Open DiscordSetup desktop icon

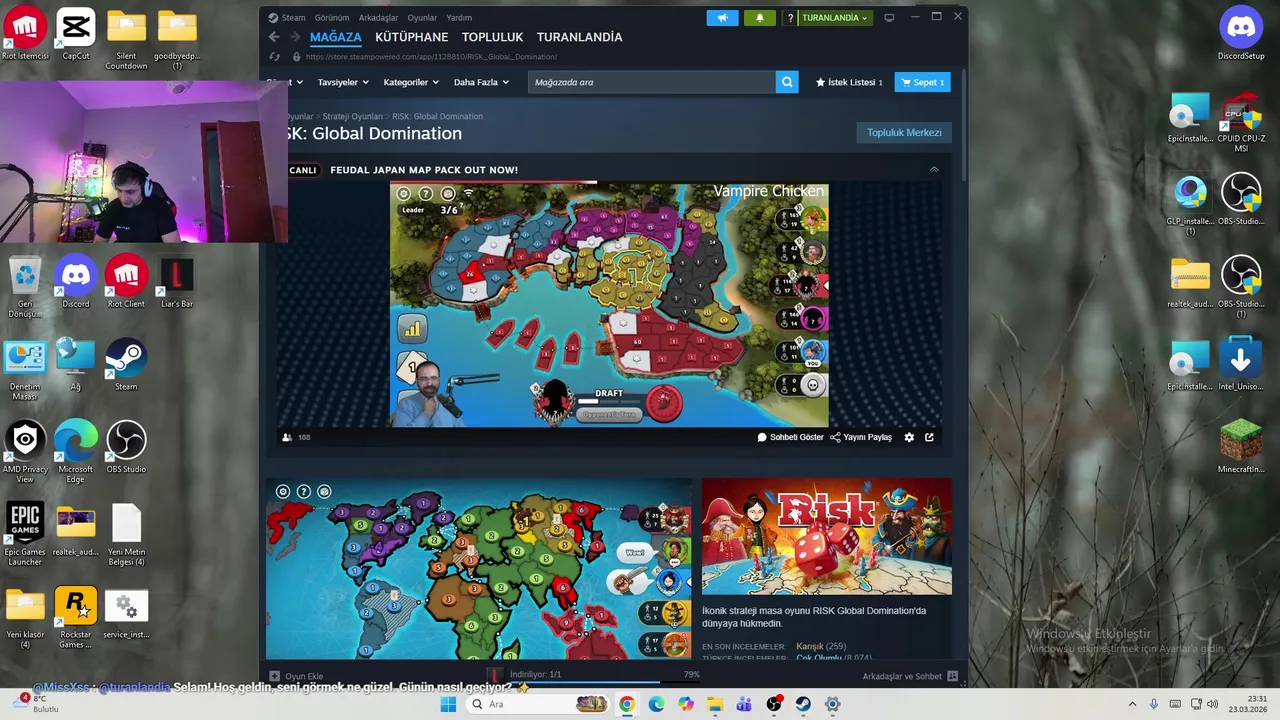[x=1241, y=35]
